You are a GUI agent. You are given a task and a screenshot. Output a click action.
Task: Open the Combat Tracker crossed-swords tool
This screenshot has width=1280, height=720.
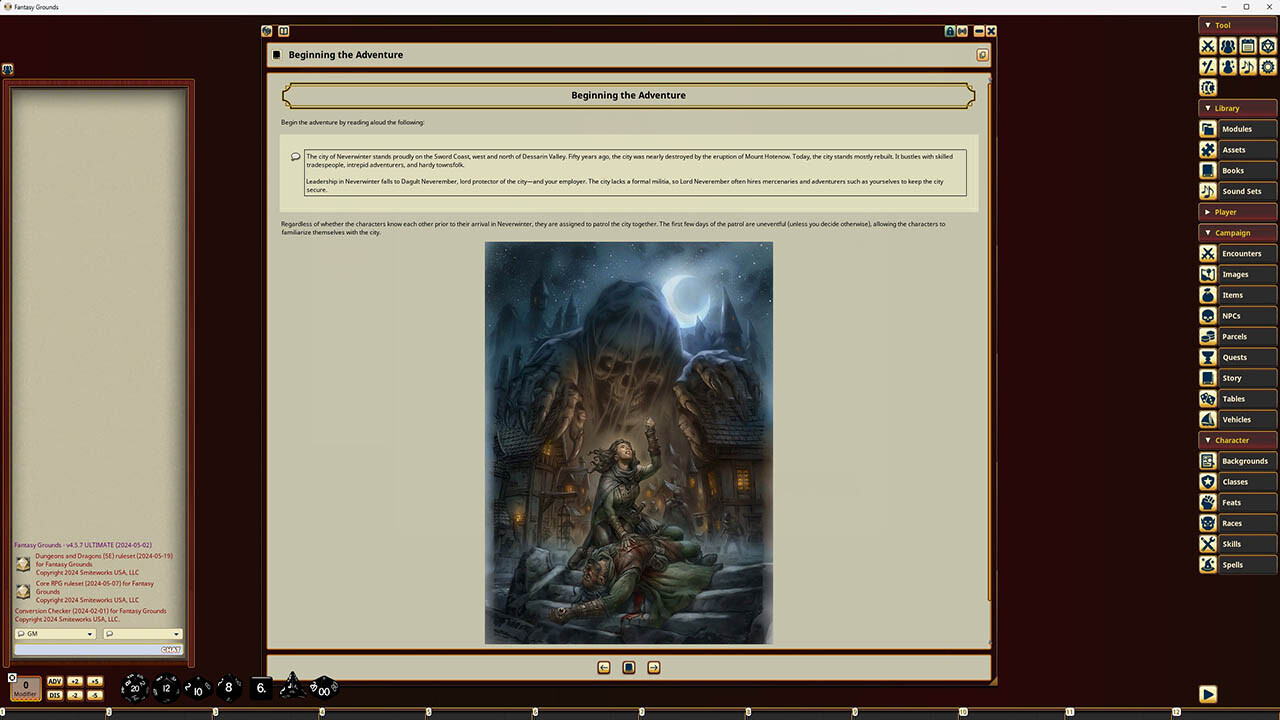(1208, 46)
